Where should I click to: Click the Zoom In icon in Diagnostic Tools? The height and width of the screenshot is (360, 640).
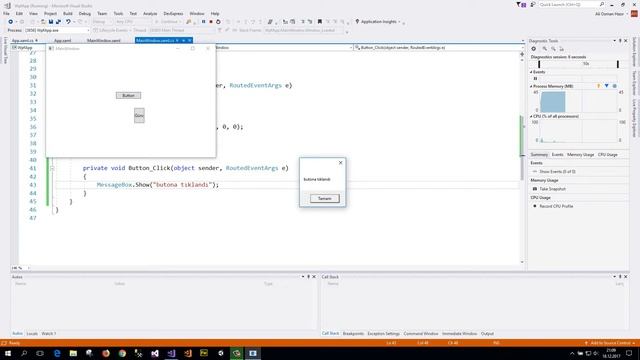point(544,49)
